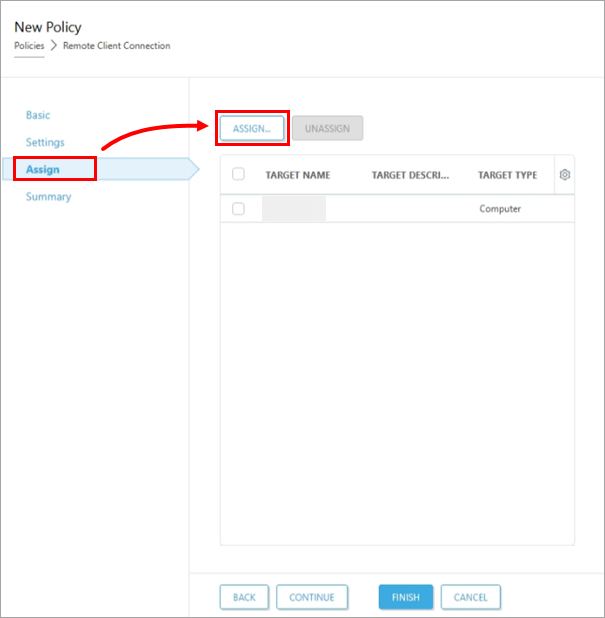Screen dimensions: 605x618
Task: Click the Computer target type cell
Action: tap(500, 209)
